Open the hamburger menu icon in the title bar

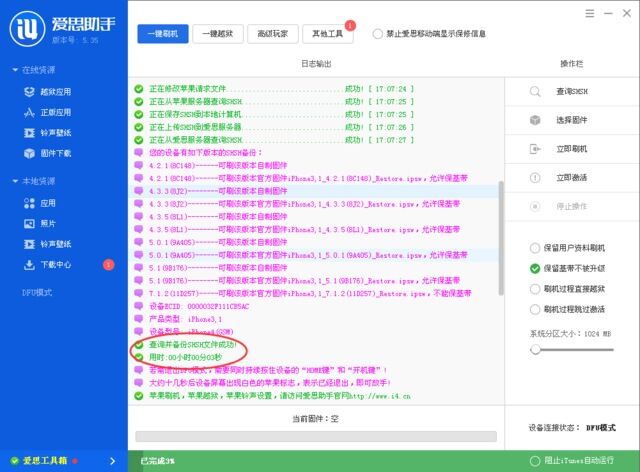(x=590, y=13)
